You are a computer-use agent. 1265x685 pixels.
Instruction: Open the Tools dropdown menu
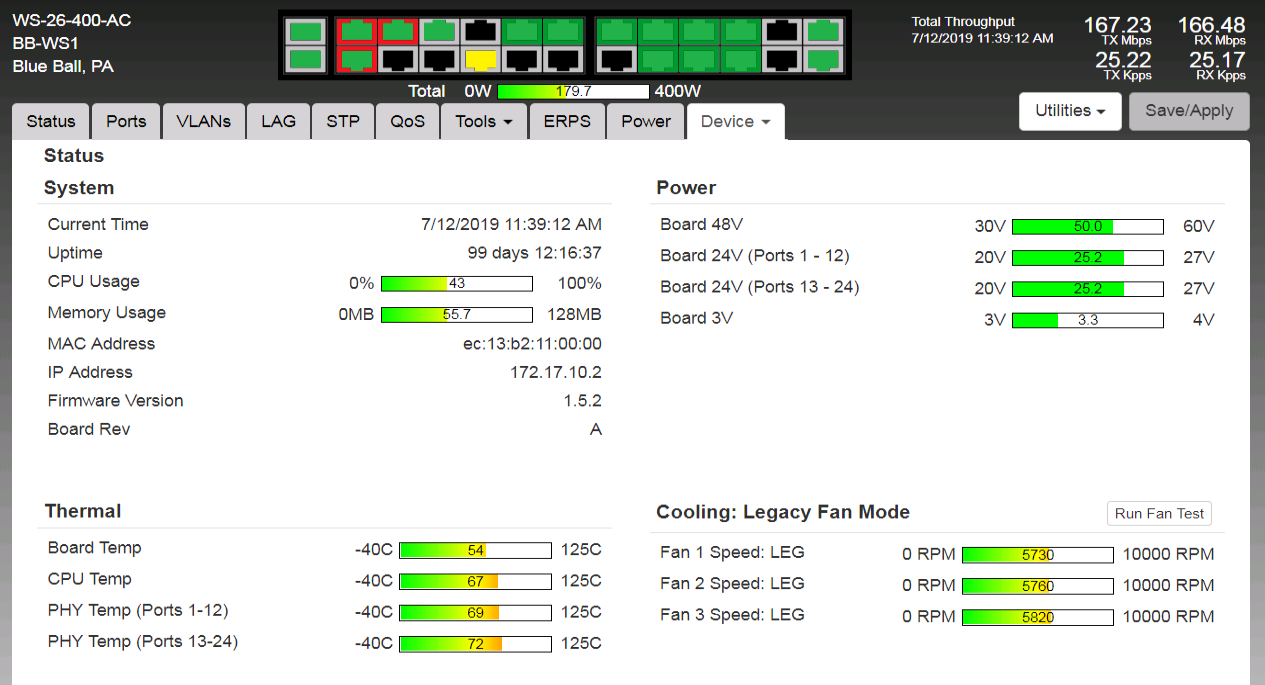[x=484, y=121]
